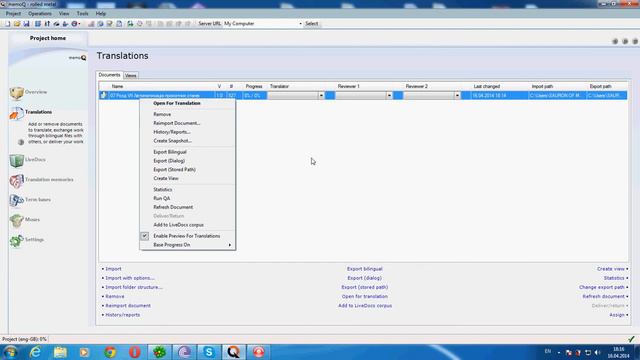Expand the Translator dropdown in the row

point(321,96)
